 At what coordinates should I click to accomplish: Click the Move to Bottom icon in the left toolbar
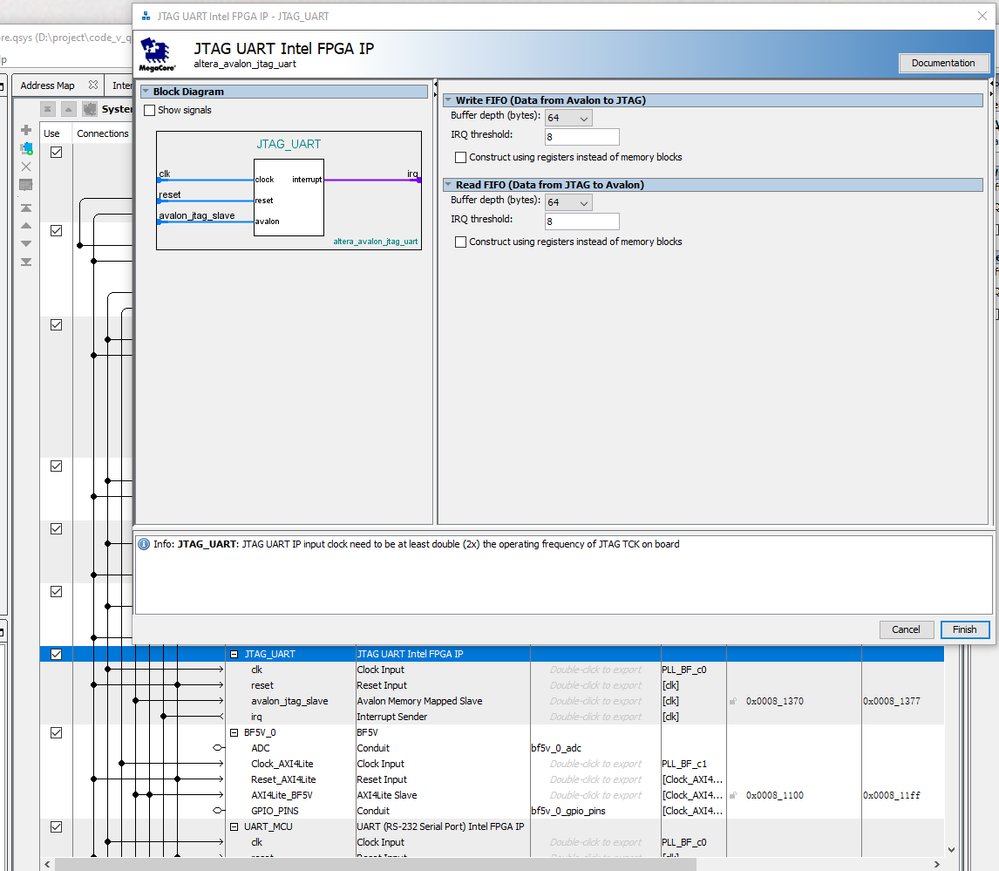[26, 262]
